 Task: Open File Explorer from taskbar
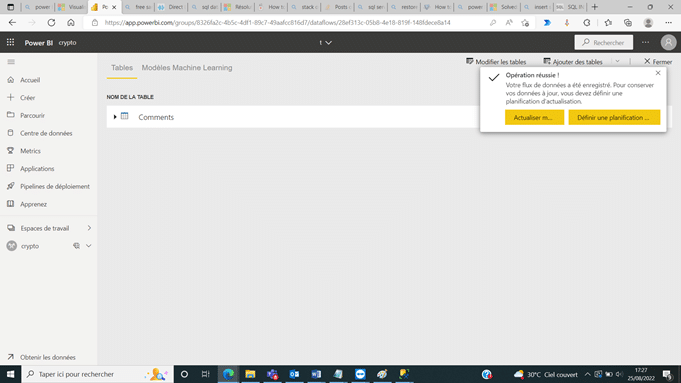(x=250, y=374)
